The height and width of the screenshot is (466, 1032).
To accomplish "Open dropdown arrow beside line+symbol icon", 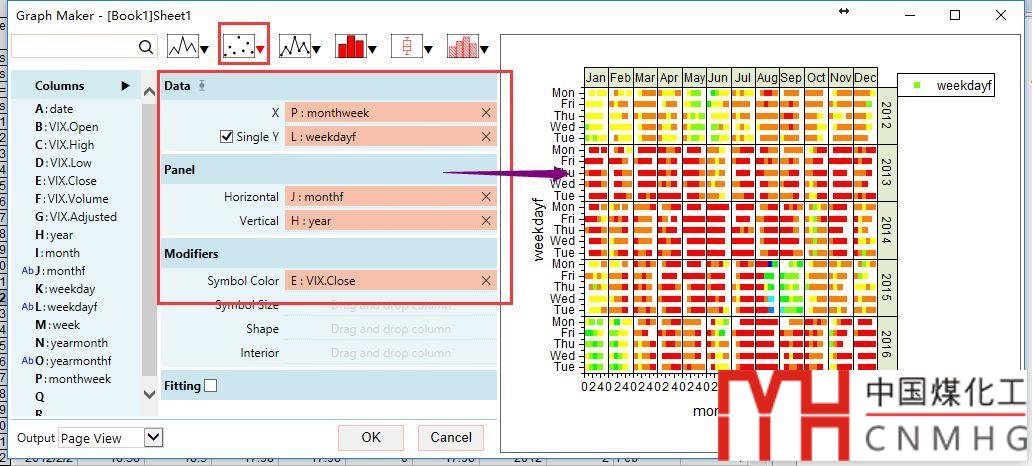I will [317, 49].
